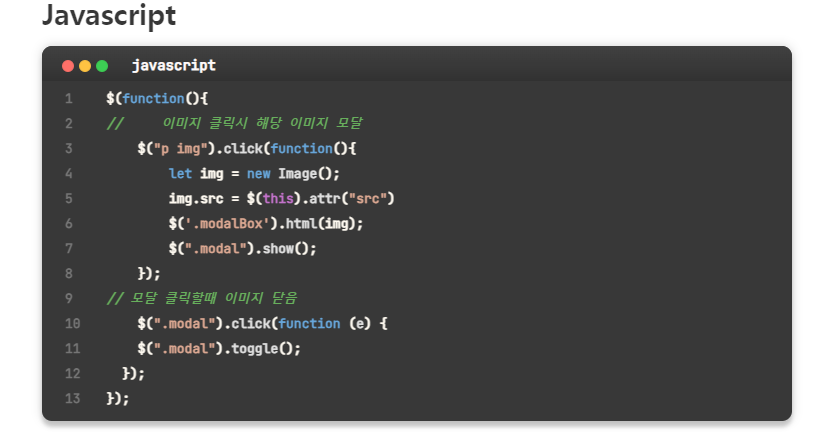Click line number 3

pos(68,149)
